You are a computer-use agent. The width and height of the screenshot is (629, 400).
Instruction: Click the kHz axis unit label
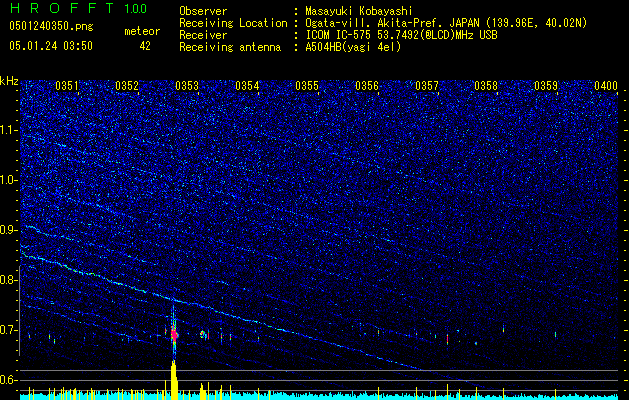pyautogui.click(x=9, y=81)
